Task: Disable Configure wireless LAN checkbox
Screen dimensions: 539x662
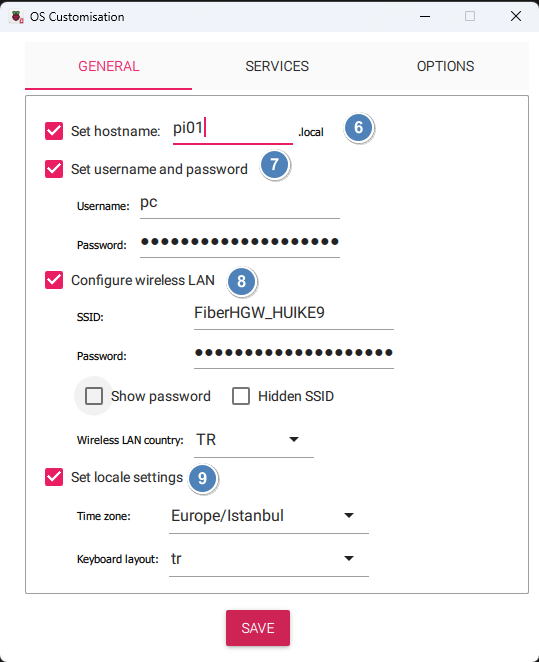Action: (54, 280)
